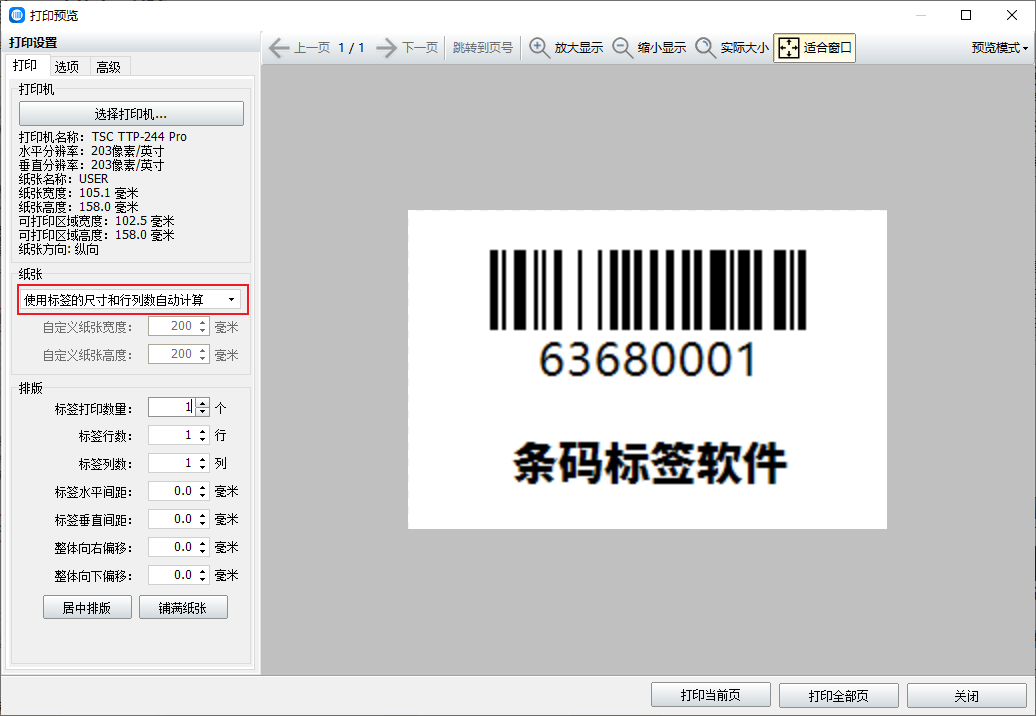Viewport: 1036px width, 716px height.
Task: Open the paper mode dropdown 使用标签的尺寸和行列数自动计算
Action: [x=133, y=301]
